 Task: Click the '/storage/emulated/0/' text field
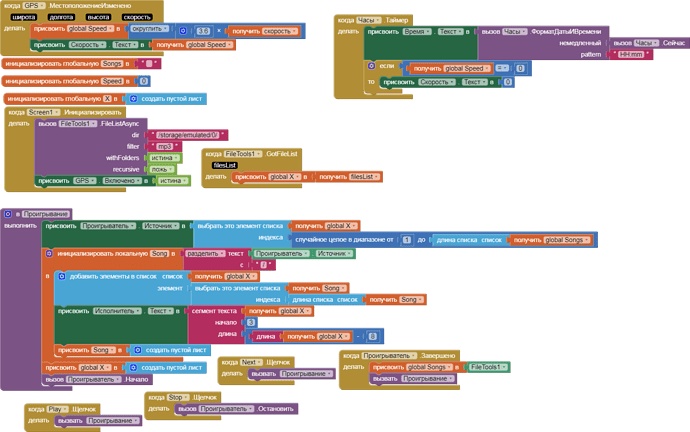pos(186,135)
